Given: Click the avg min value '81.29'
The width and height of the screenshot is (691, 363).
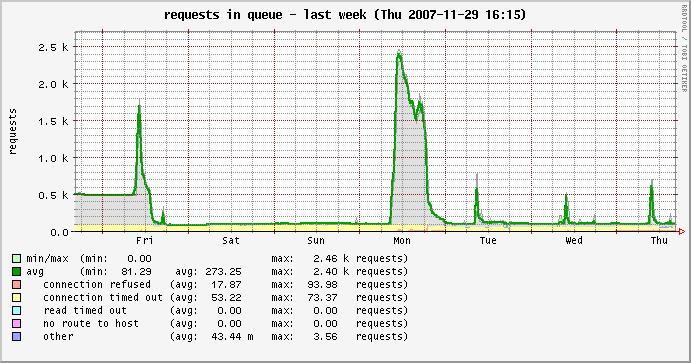Looking at the screenshot, I should point(136,271).
